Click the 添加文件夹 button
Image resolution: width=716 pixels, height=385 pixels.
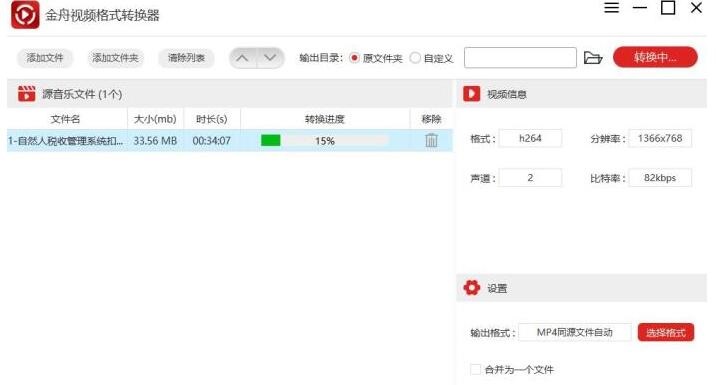click(x=115, y=58)
